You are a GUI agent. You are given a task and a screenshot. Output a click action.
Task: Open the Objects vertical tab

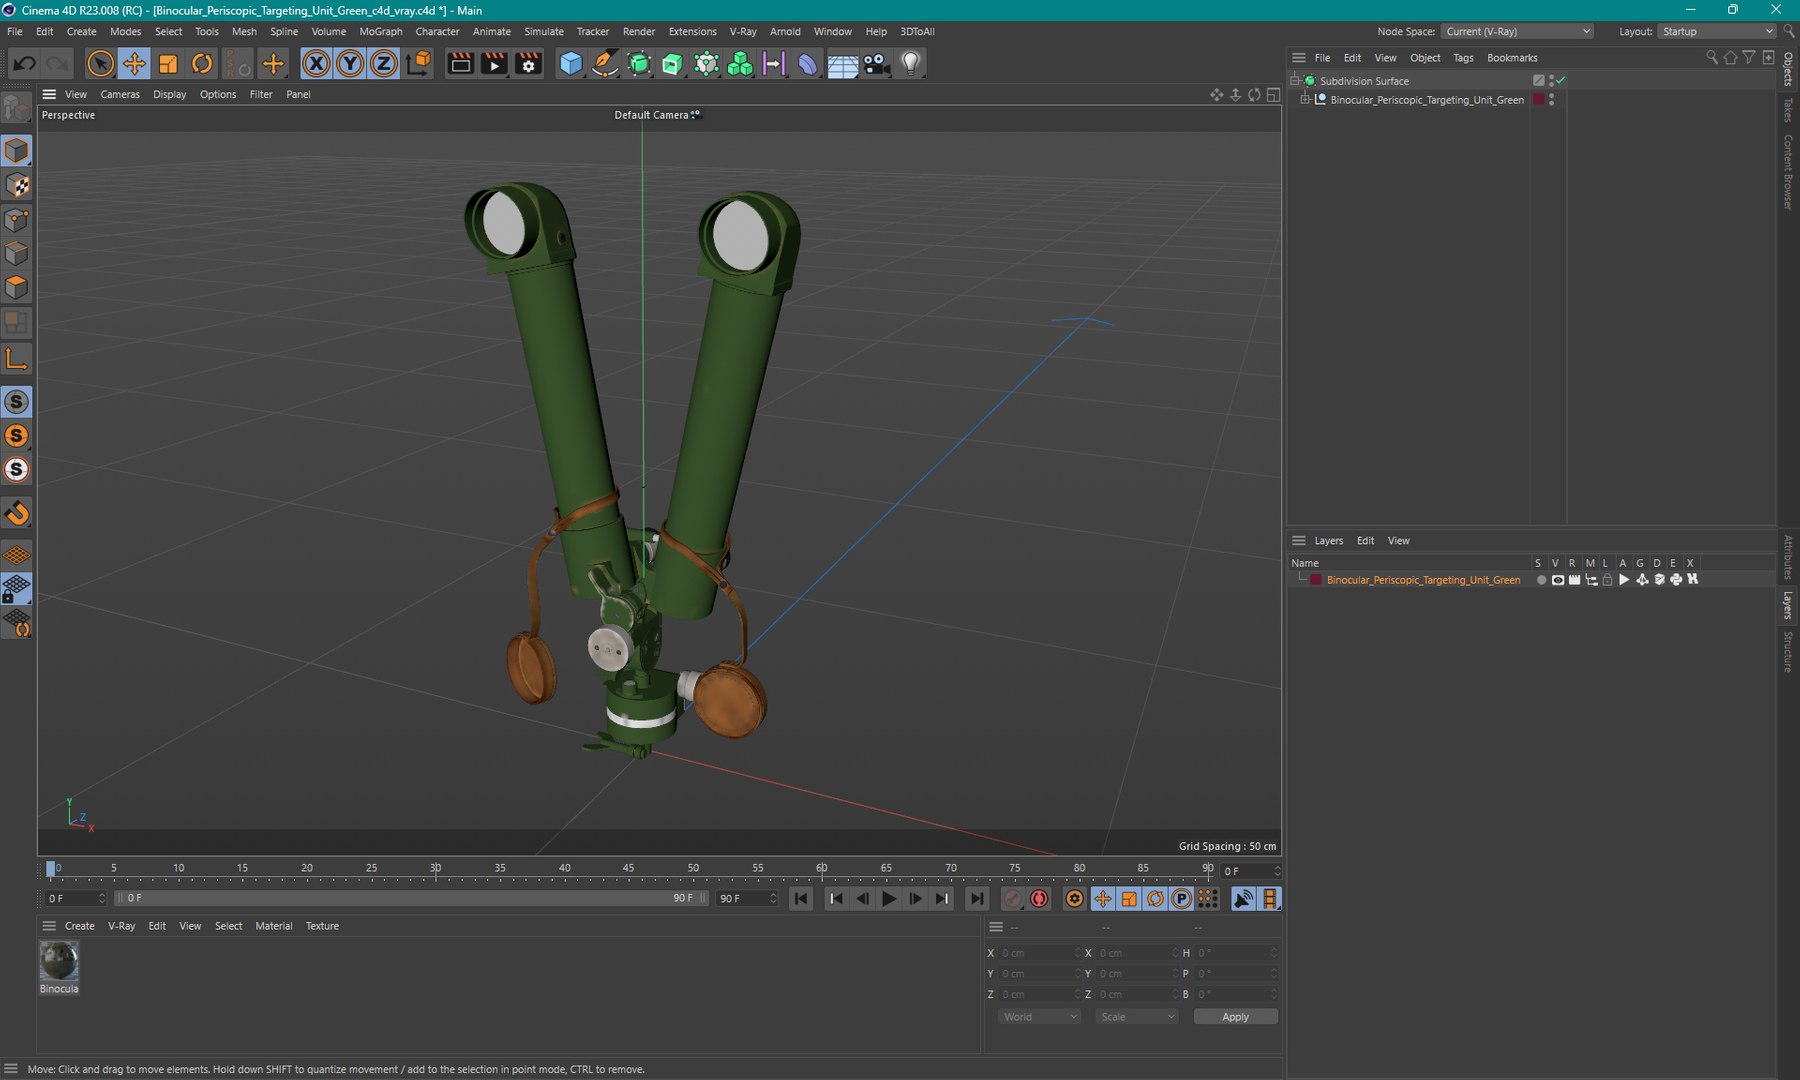pyautogui.click(x=1789, y=70)
